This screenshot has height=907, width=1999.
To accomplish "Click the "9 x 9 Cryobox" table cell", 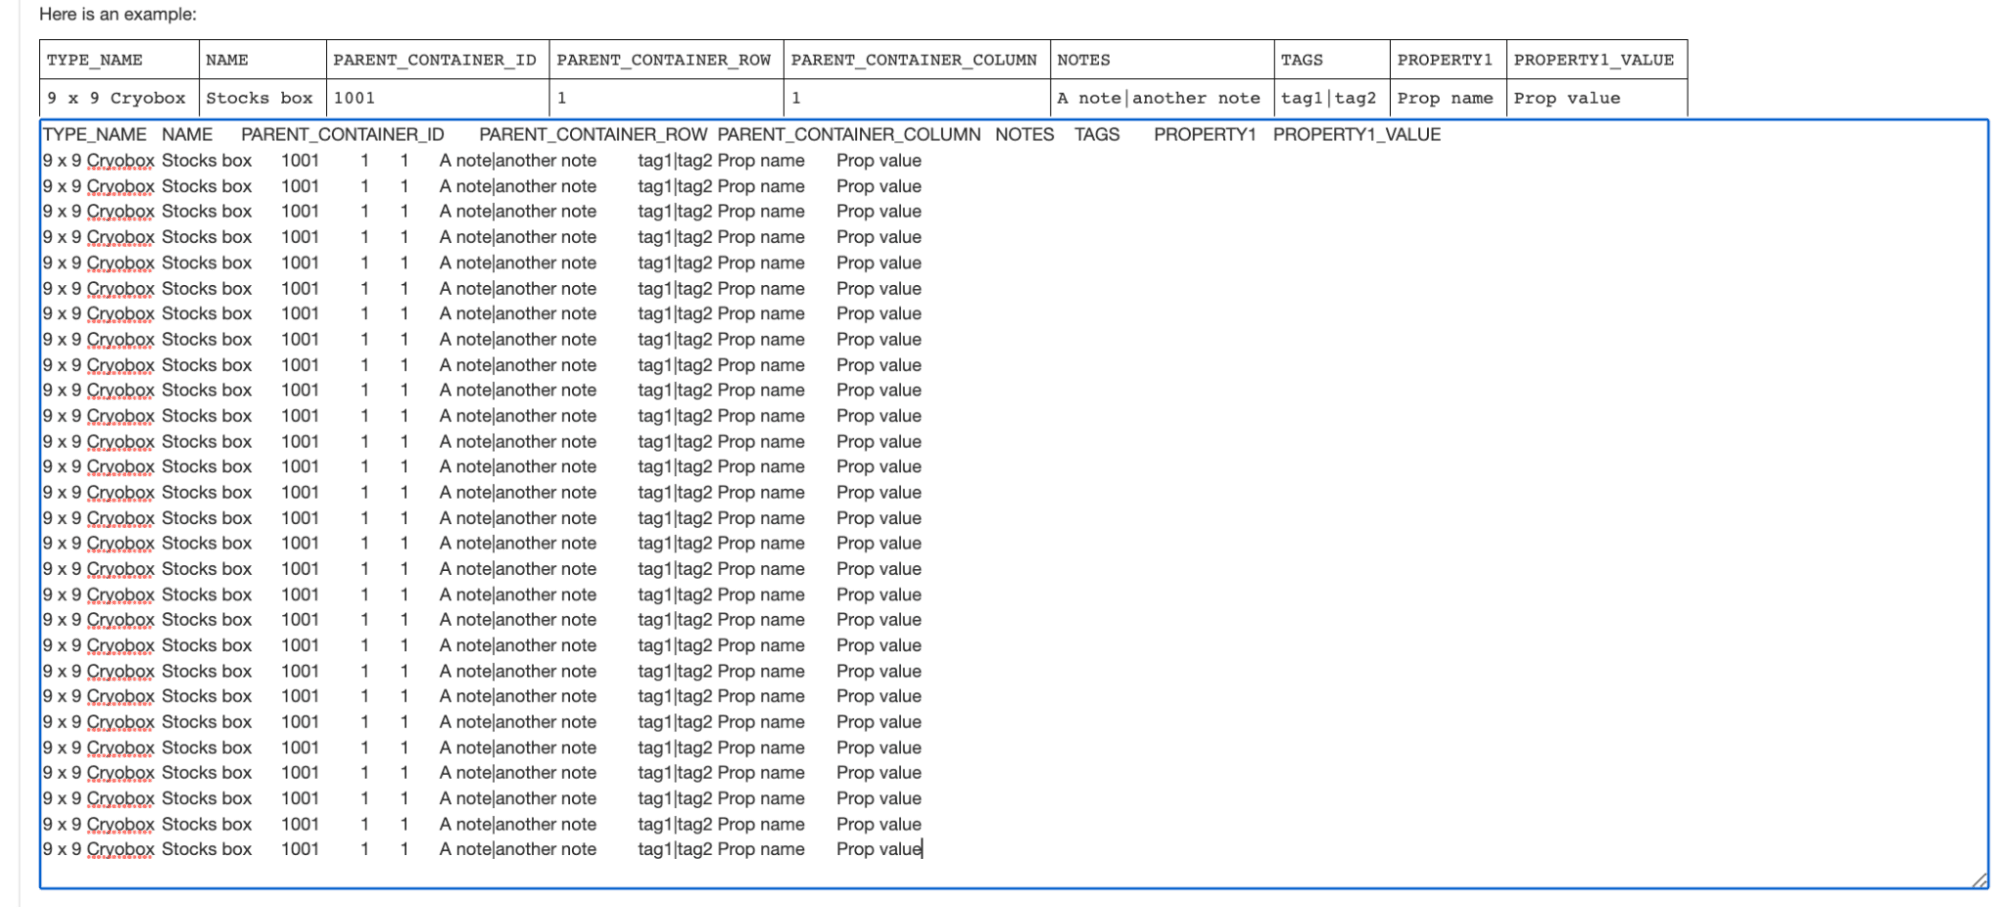I will 117,98.
